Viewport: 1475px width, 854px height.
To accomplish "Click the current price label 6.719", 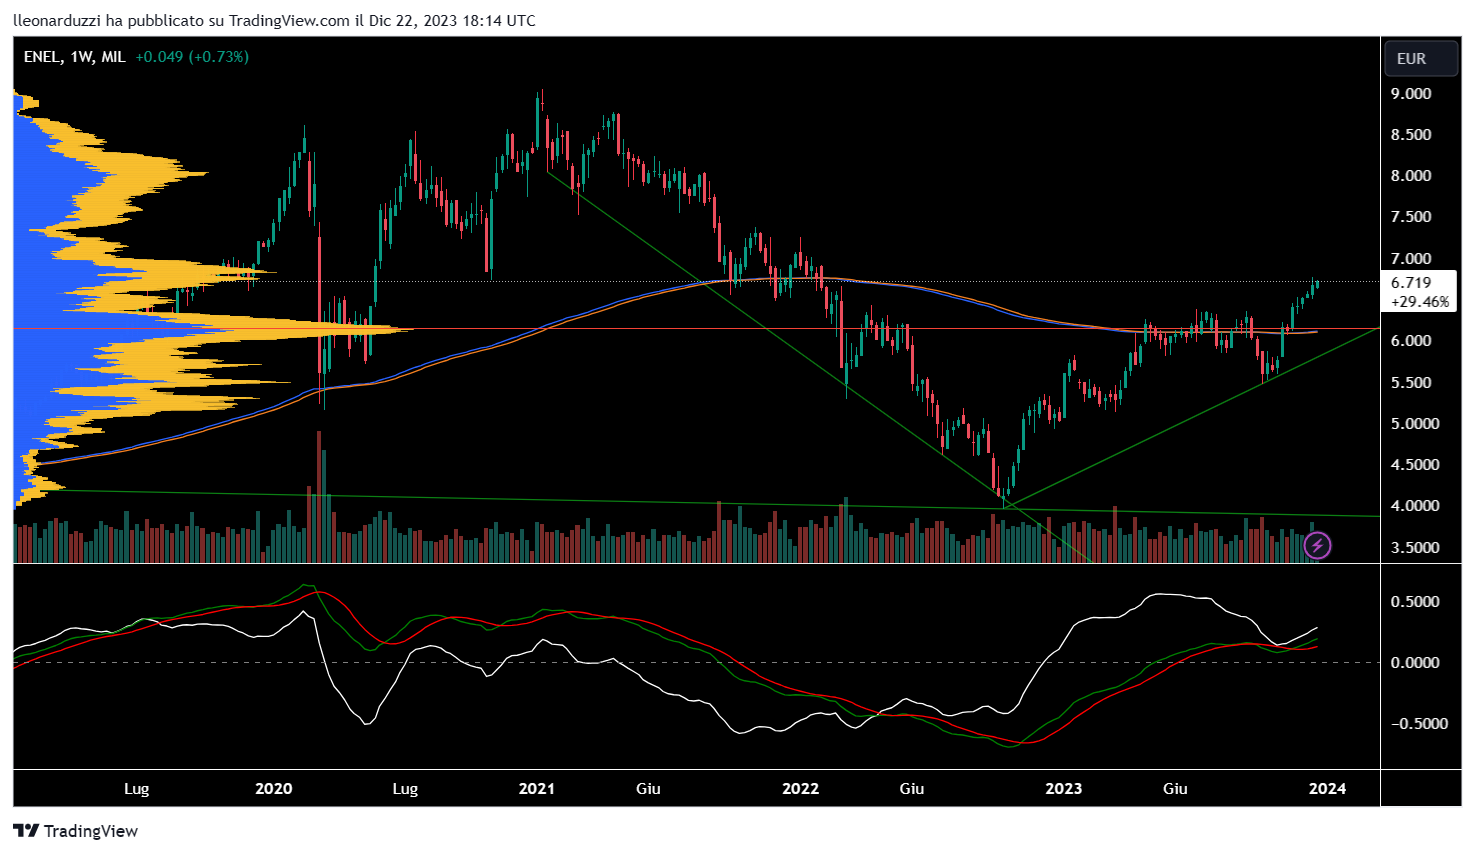I will 1411,283.
